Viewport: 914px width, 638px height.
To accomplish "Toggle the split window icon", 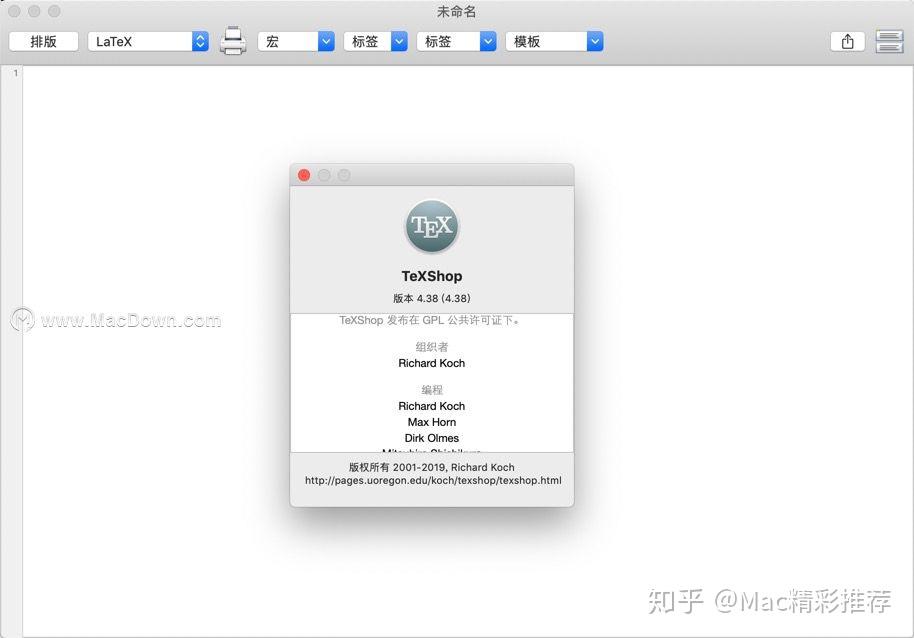I will tap(890, 41).
